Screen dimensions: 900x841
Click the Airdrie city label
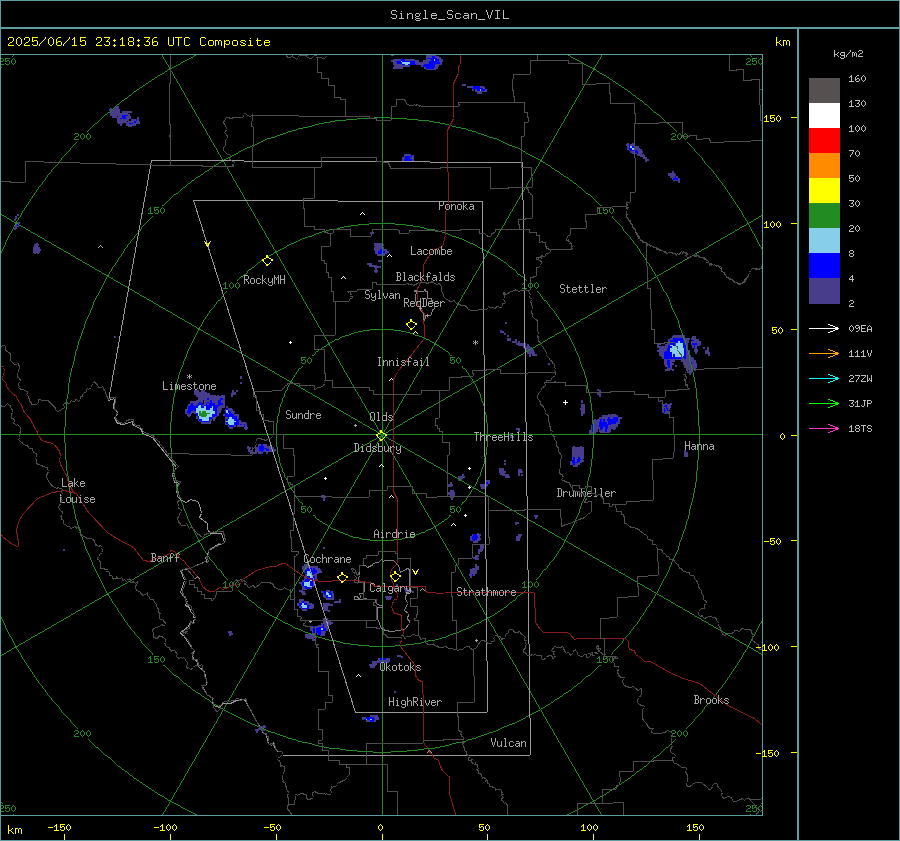(x=394, y=534)
